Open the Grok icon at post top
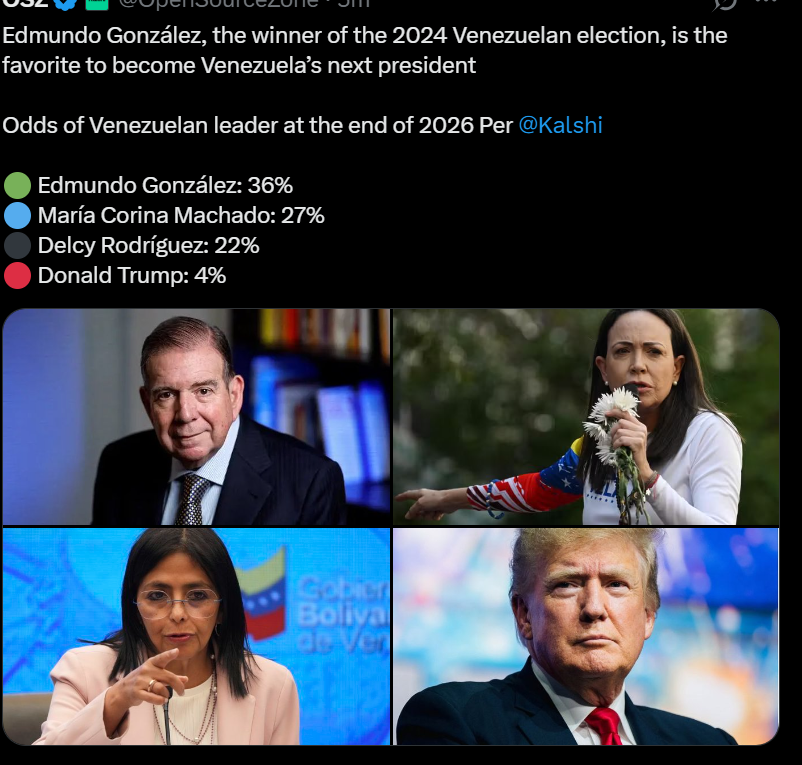The height and width of the screenshot is (765, 802). pyautogui.click(x=724, y=4)
